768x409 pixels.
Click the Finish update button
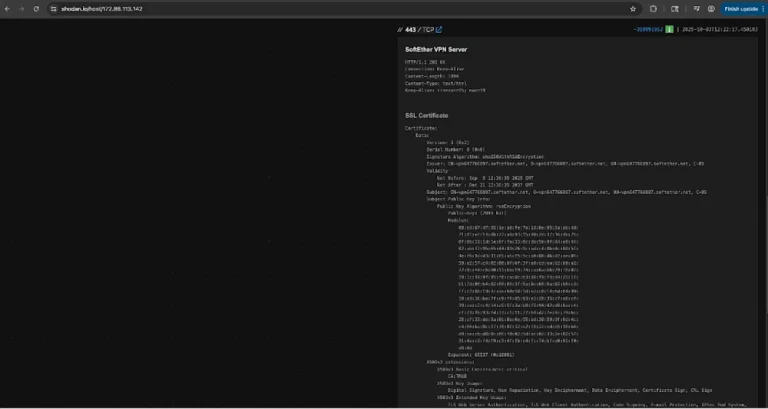coord(741,9)
